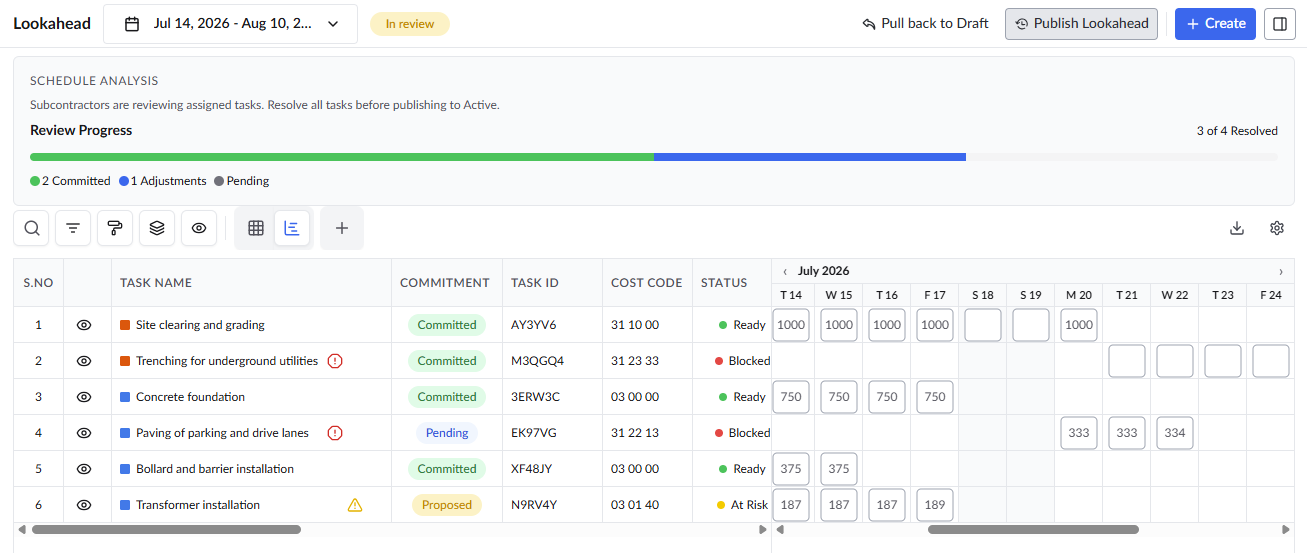
Task: Click the timeline horizontal scrollbar
Action: click(1033, 530)
